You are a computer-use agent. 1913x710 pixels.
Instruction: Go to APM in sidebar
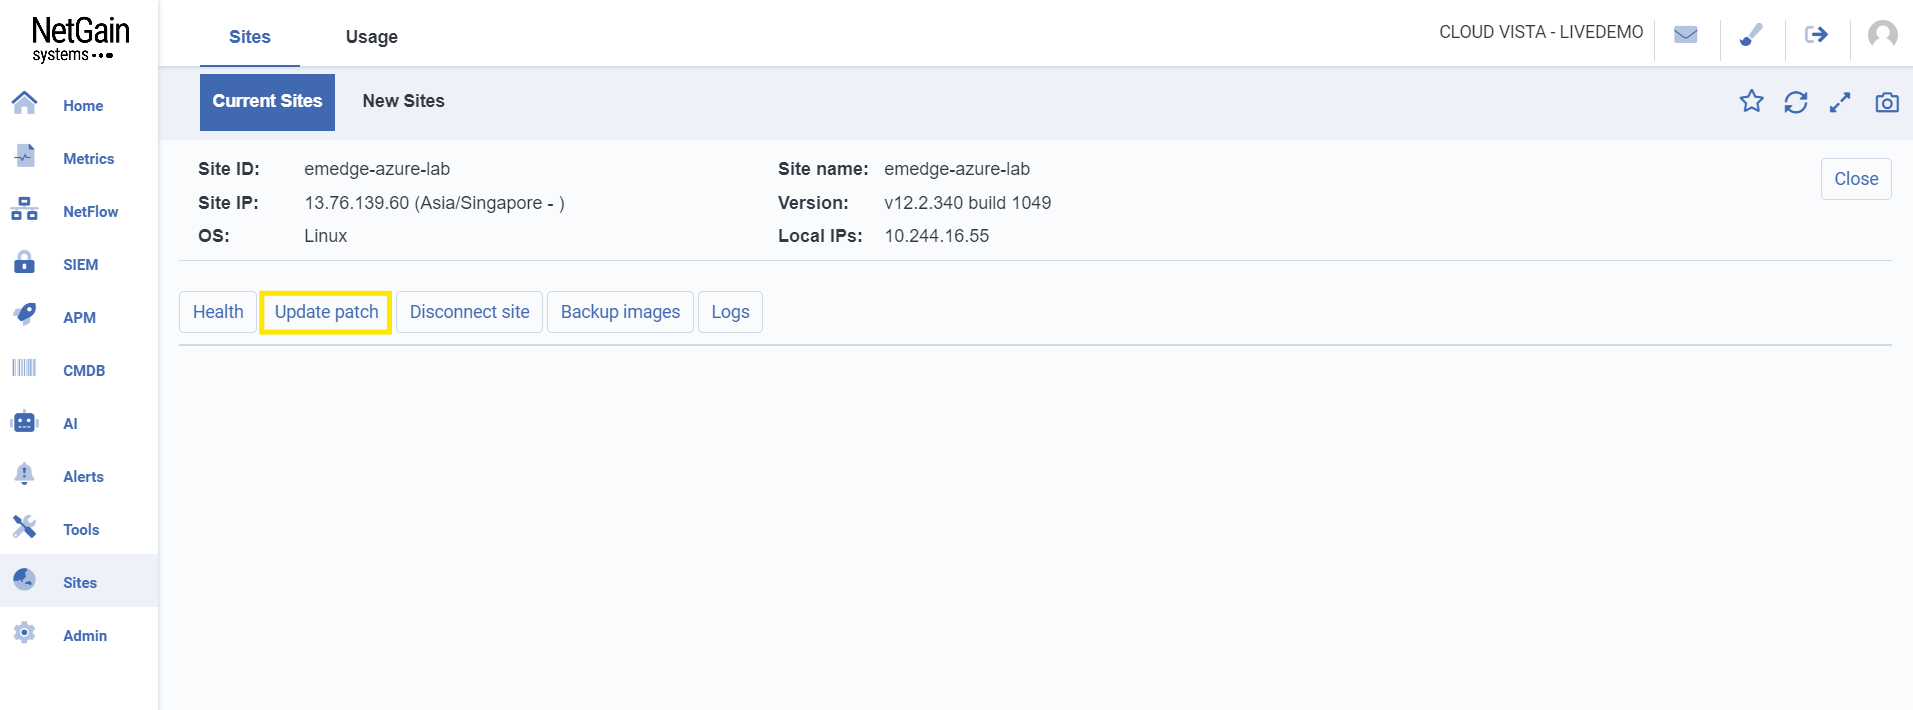[80, 318]
